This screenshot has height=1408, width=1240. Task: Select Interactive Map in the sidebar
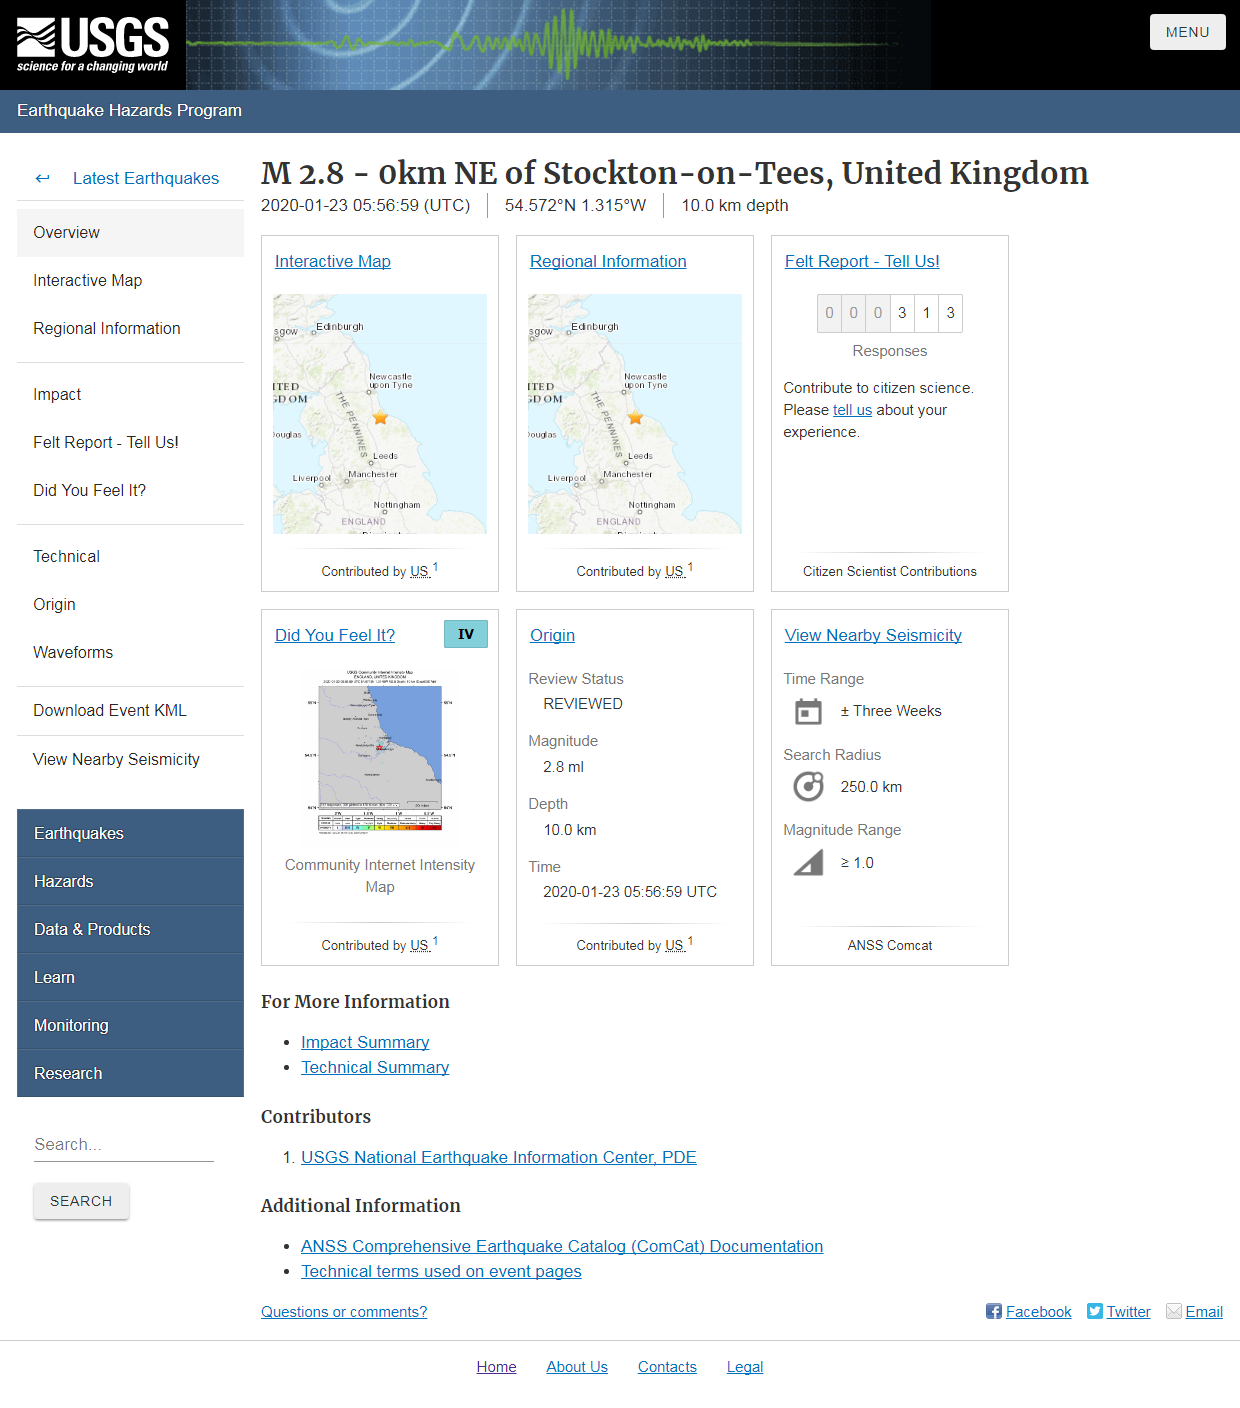pos(130,280)
